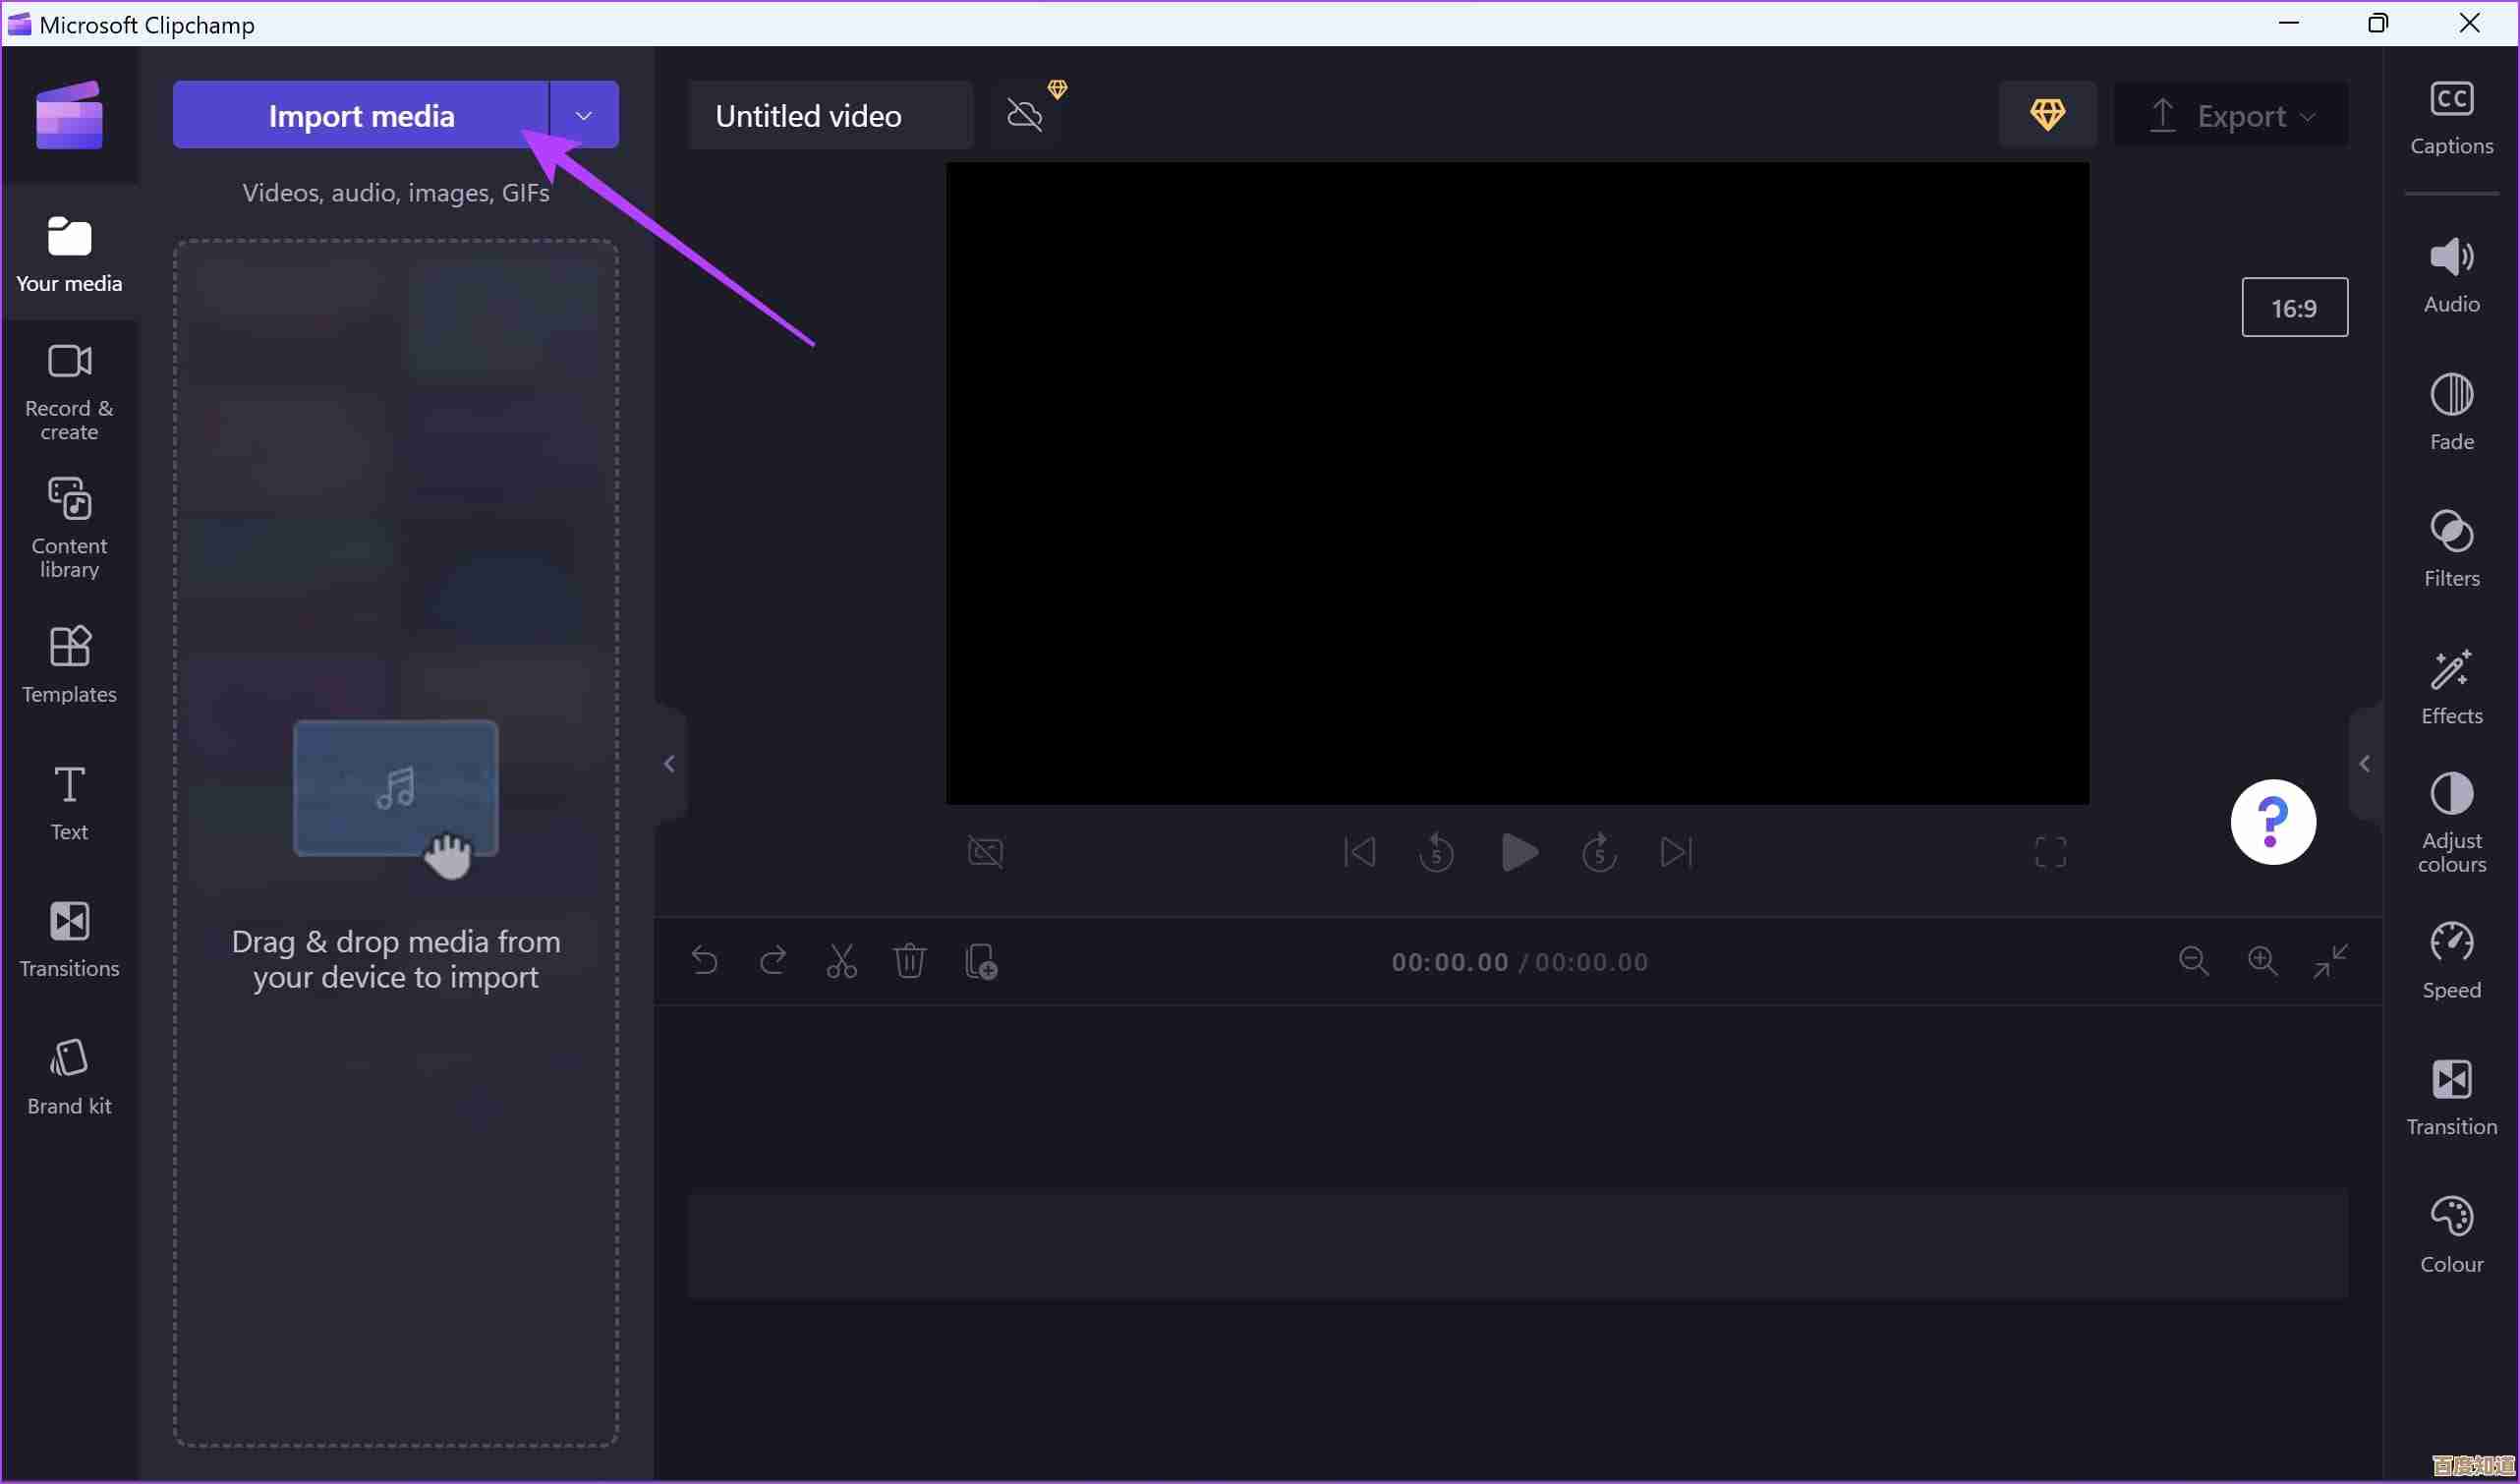Click the premium diamond upgrade icon
2520x1484 pixels.
[x=2046, y=115]
